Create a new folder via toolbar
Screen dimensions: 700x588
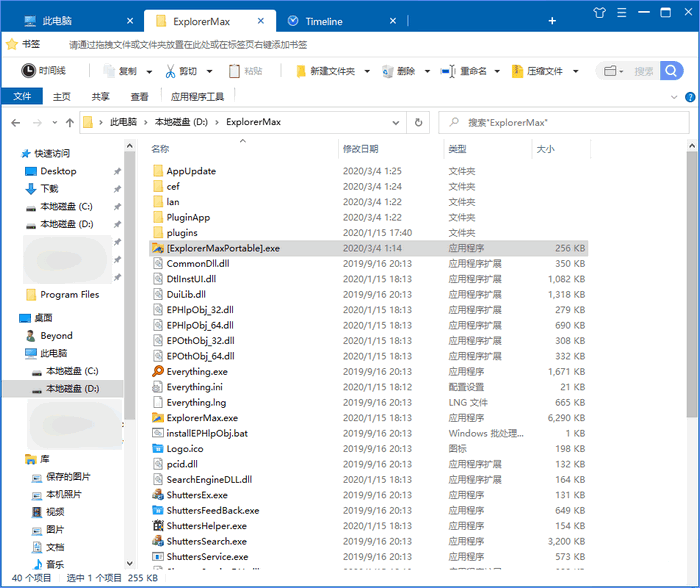coord(325,71)
